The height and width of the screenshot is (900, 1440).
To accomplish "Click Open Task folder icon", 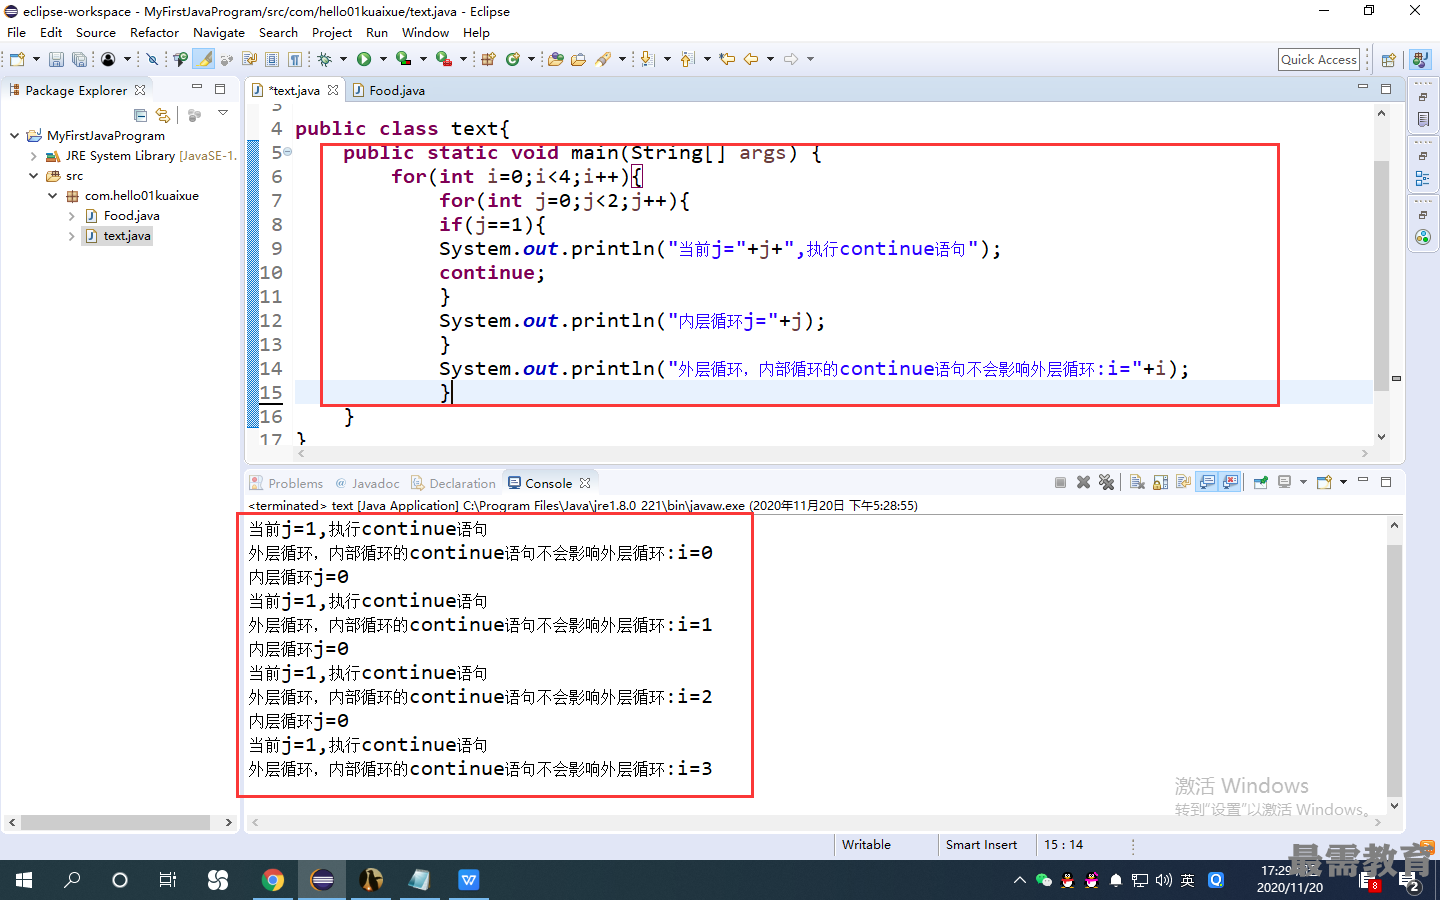I will click(578, 59).
